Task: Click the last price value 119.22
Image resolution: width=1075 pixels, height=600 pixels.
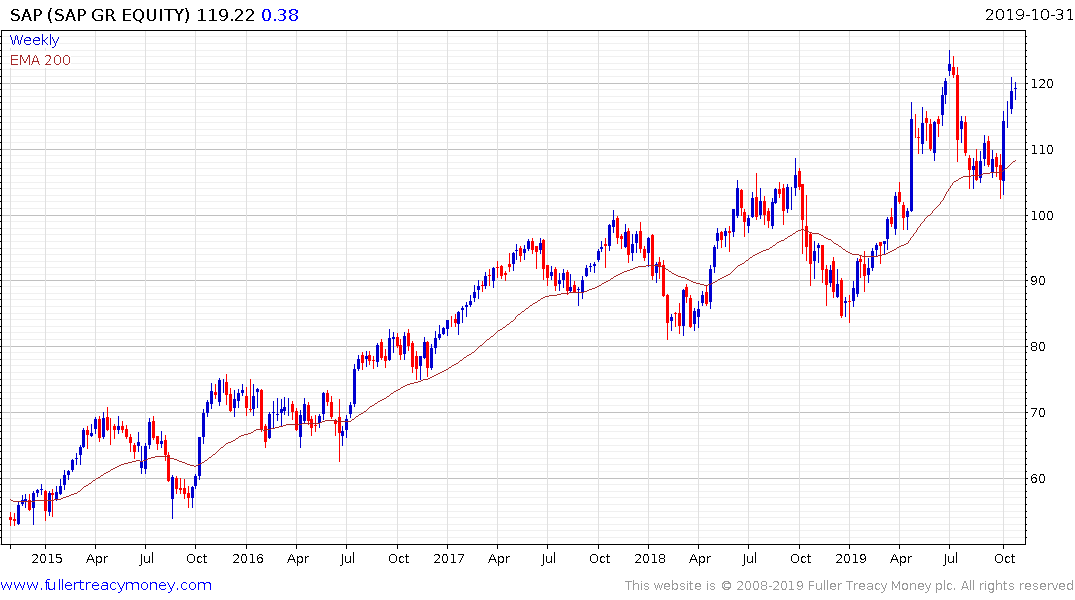Action: click(x=226, y=15)
